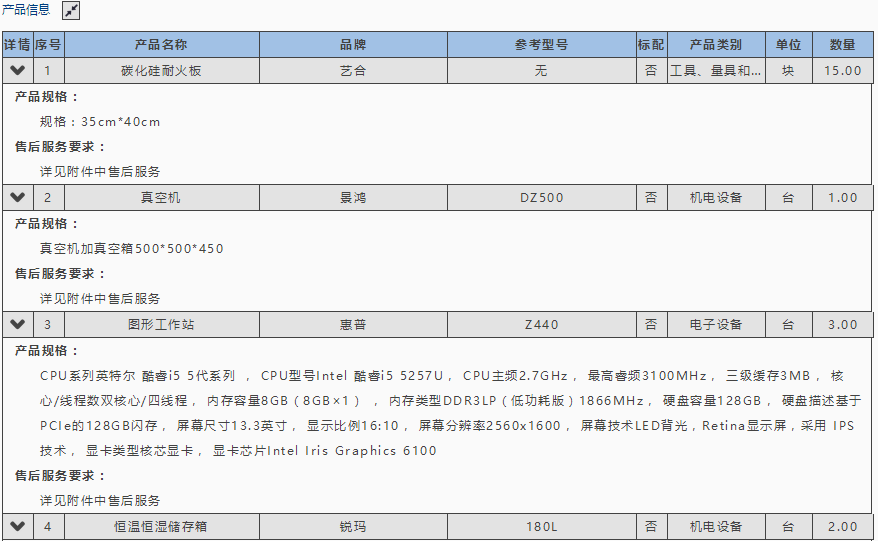Image resolution: width=878 pixels, height=541 pixels.
Task: Collapse details for row 1 碳化硅耐火板
Action: tap(17, 71)
